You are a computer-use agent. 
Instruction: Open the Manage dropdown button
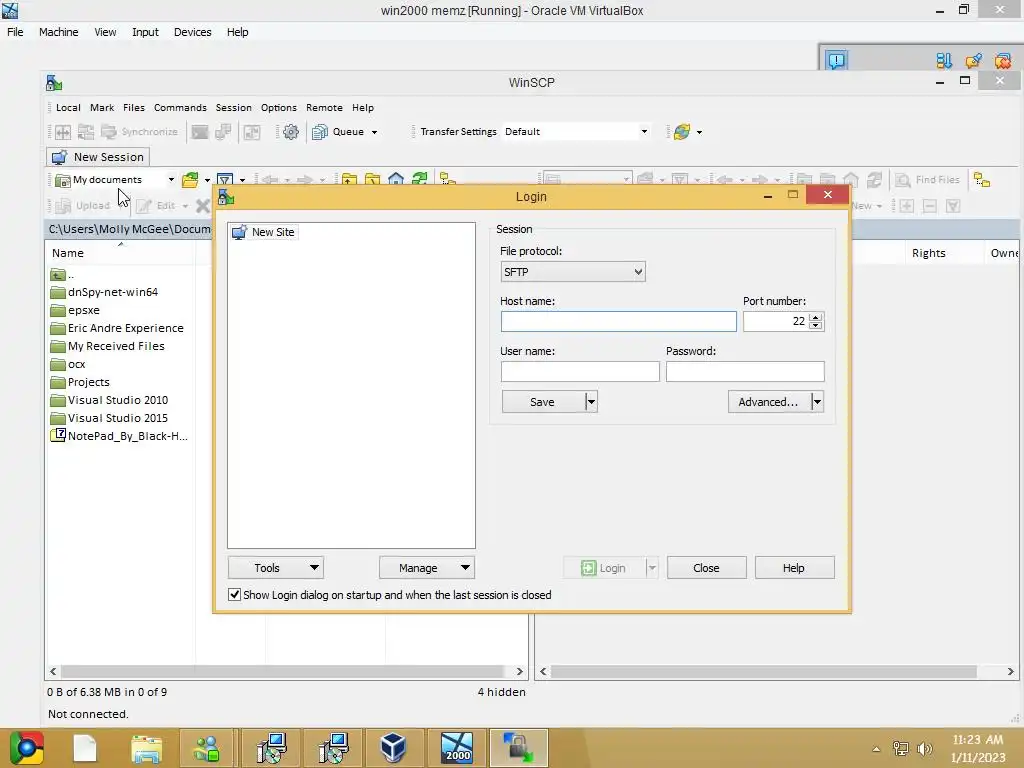coord(426,568)
